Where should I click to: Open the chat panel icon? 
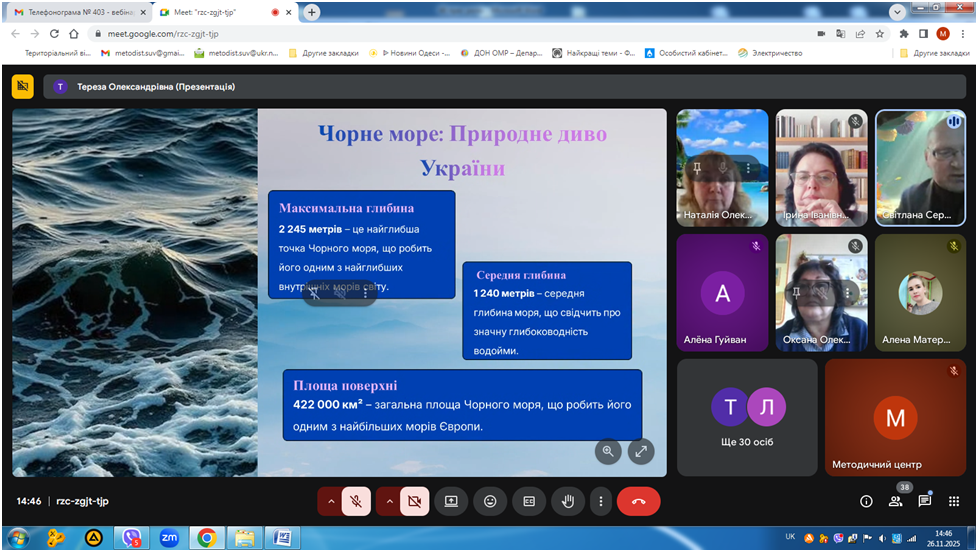[924, 501]
